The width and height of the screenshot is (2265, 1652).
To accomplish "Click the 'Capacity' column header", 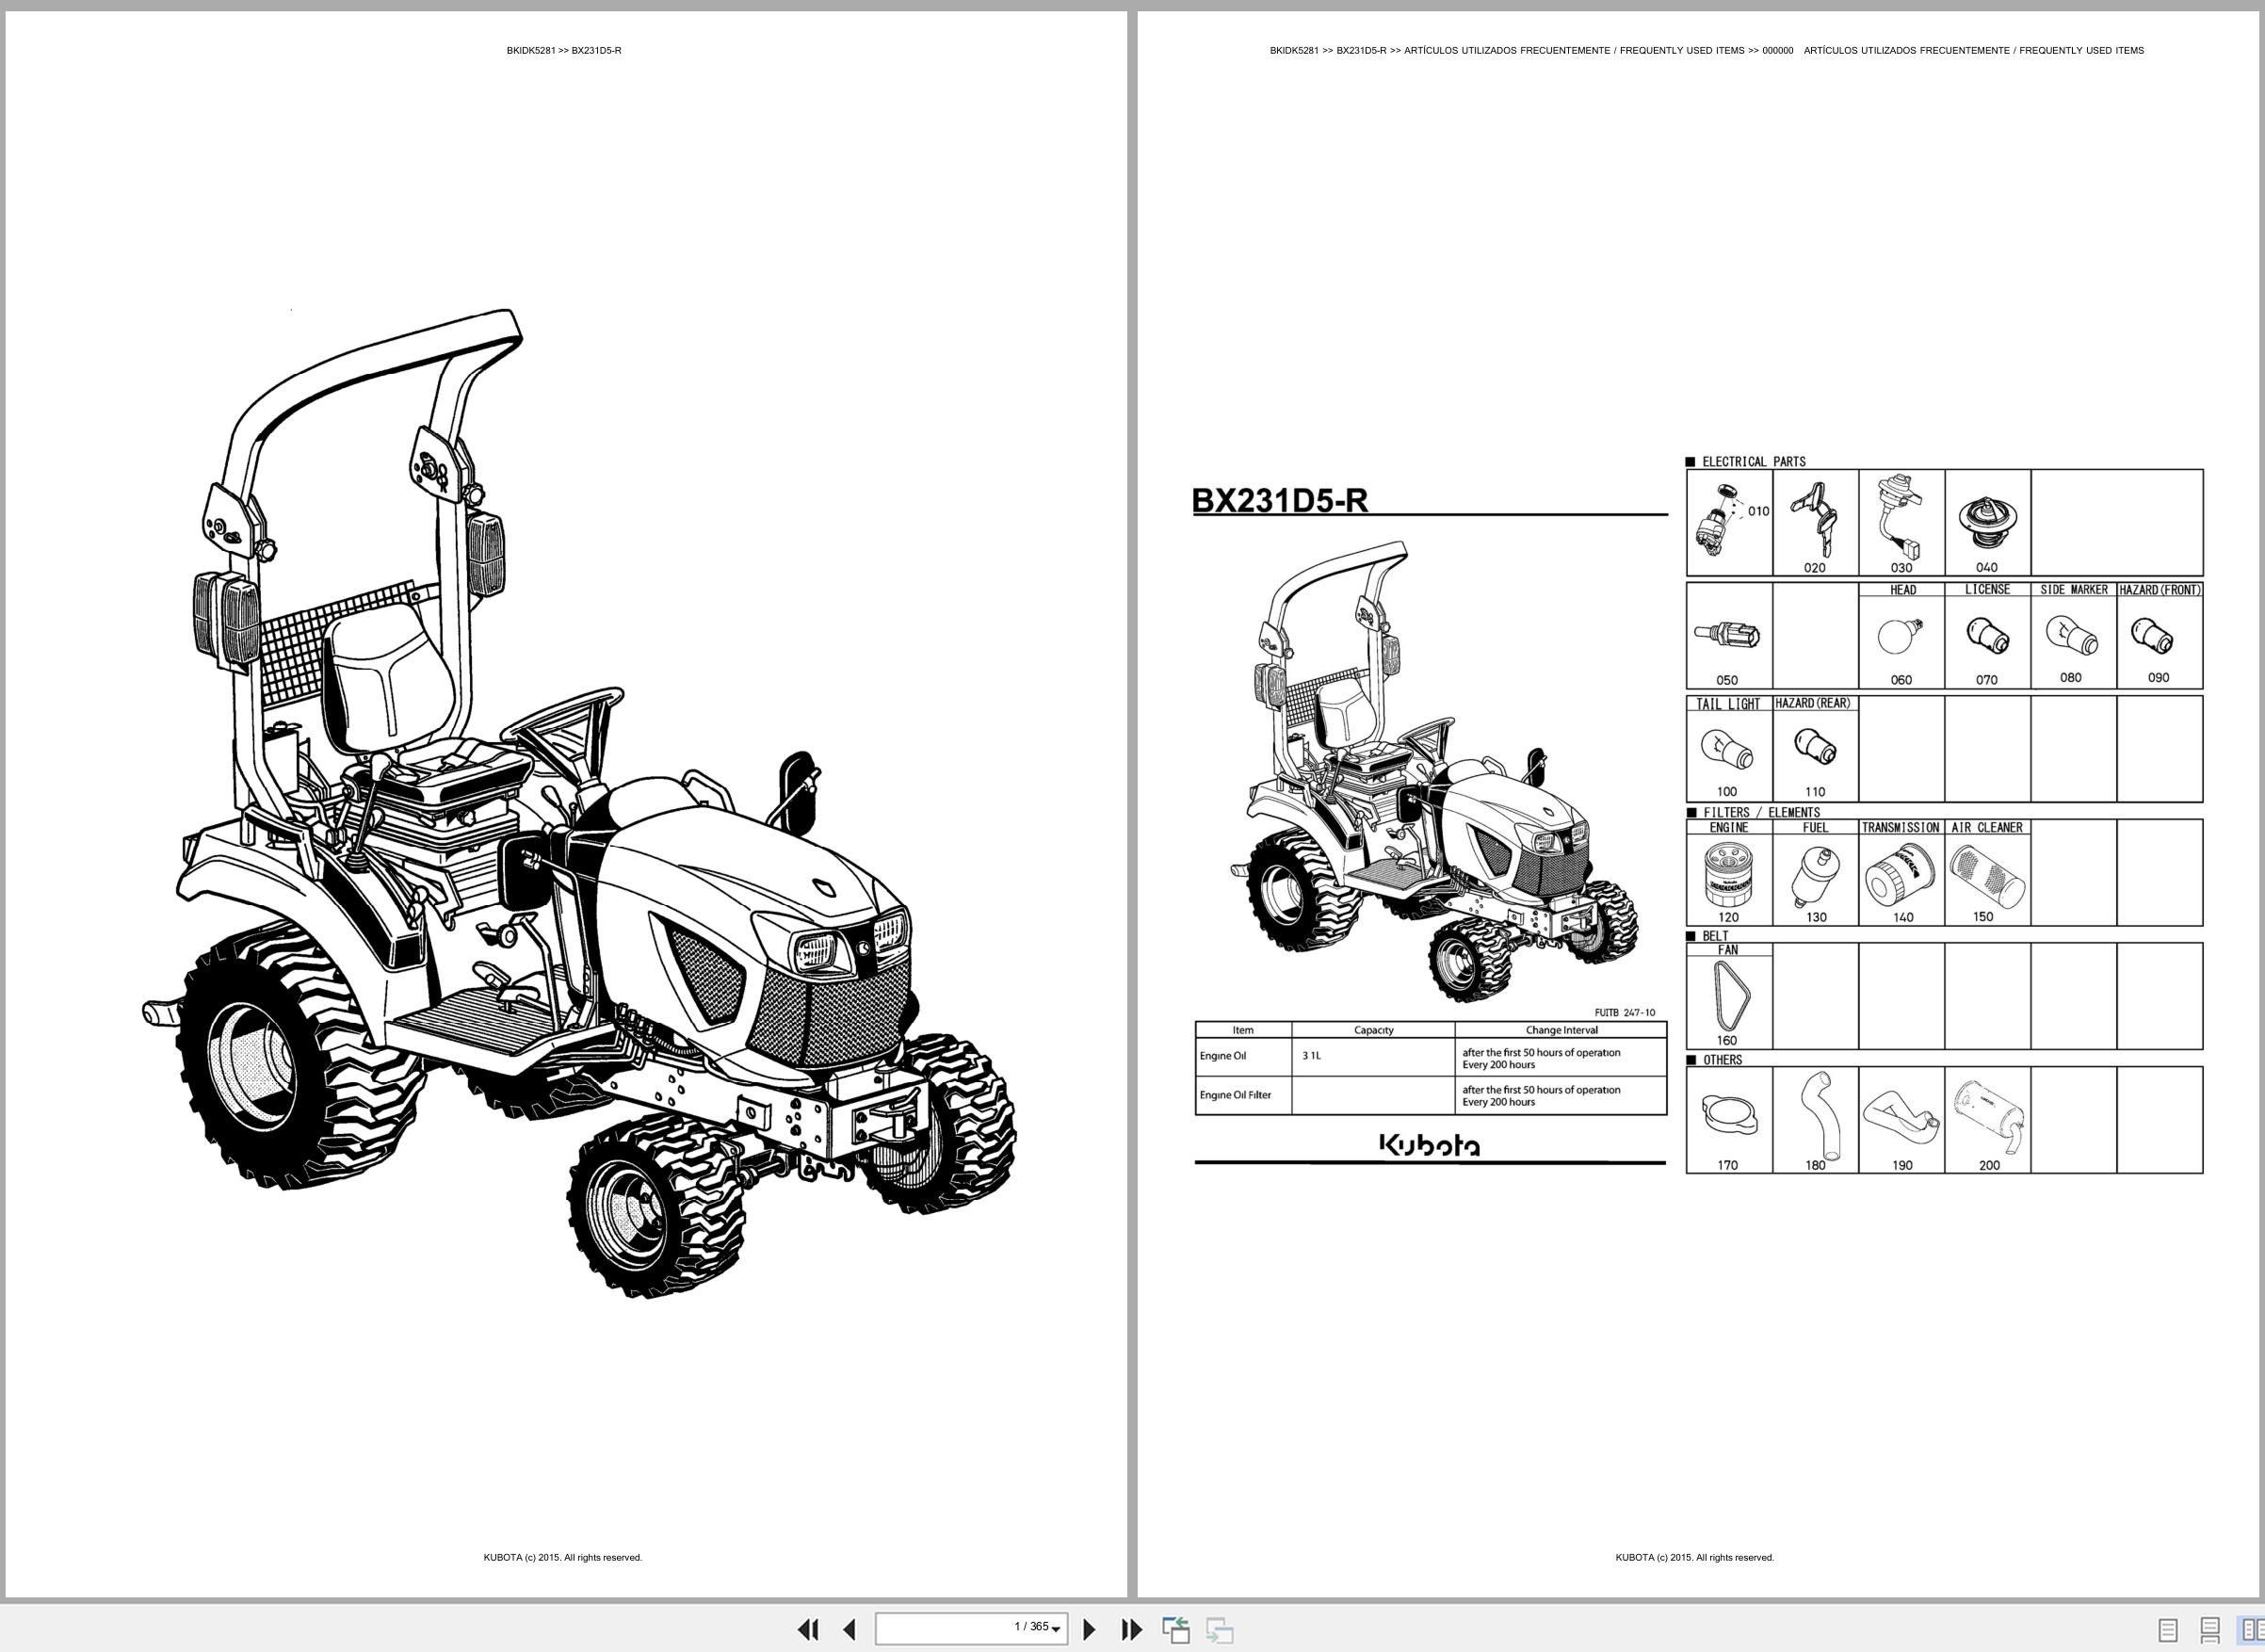I will [1373, 1030].
